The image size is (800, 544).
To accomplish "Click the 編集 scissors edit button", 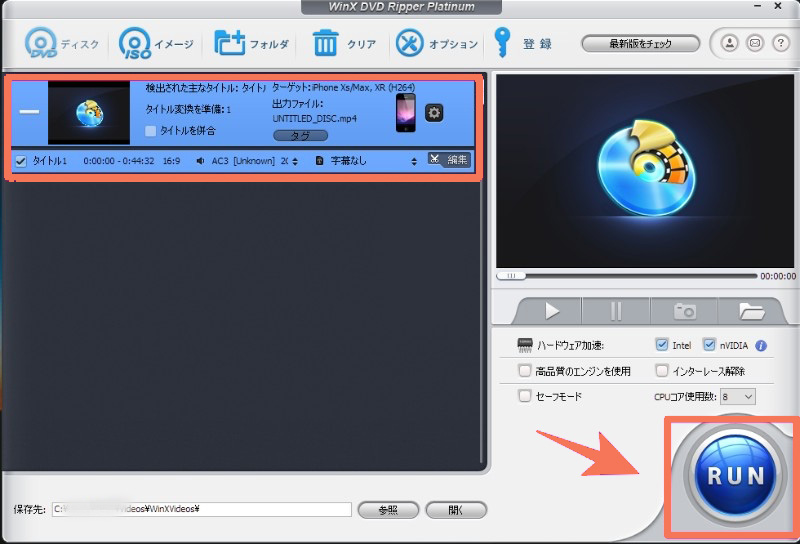I will [x=448, y=160].
